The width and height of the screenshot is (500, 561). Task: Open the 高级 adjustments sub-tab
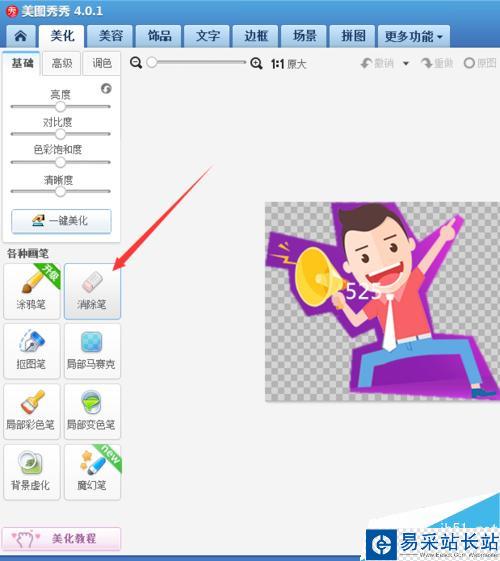coord(62,63)
